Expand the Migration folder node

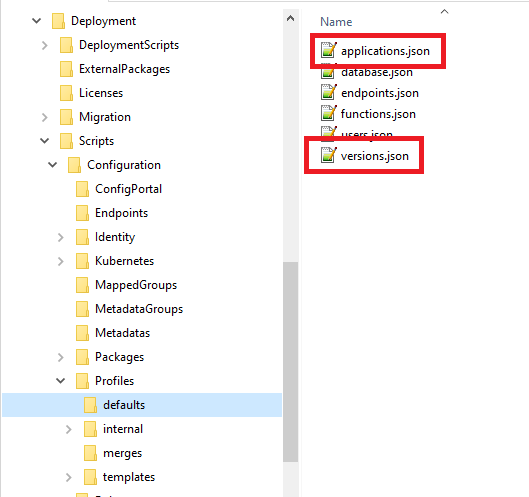[x=45, y=117]
